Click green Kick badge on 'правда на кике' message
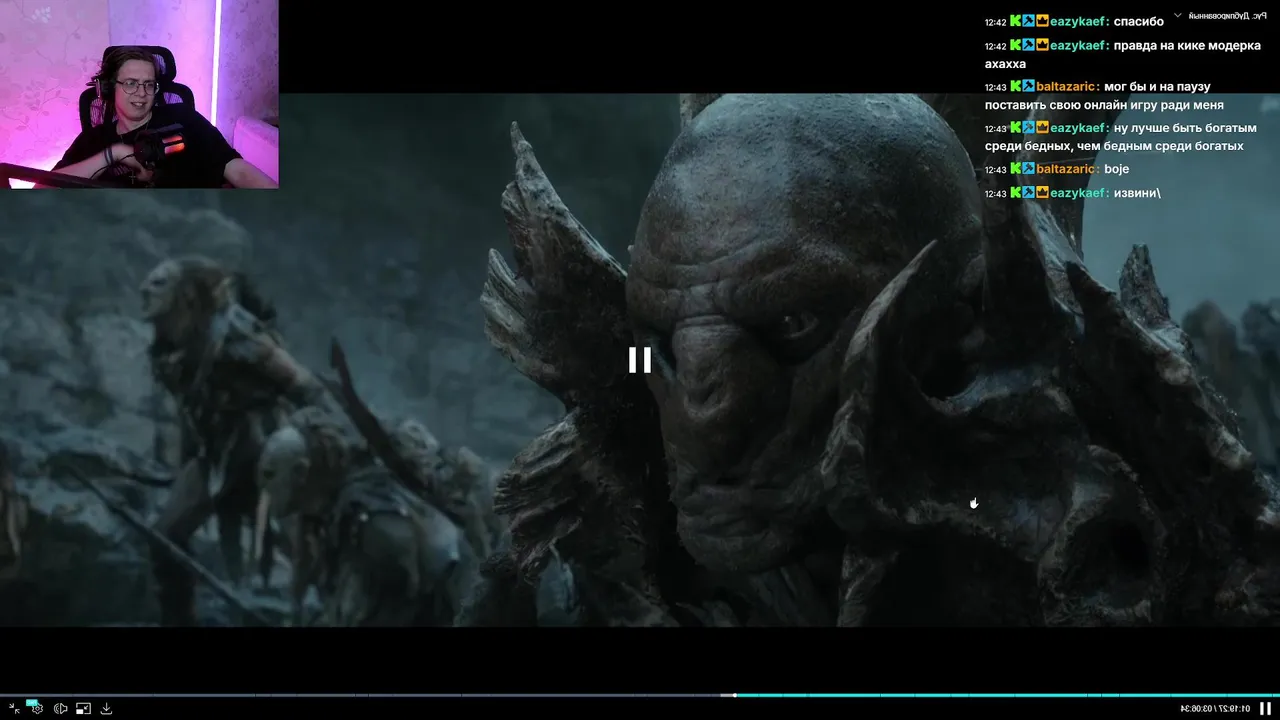The height and width of the screenshot is (720, 1280). click(x=1015, y=46)
